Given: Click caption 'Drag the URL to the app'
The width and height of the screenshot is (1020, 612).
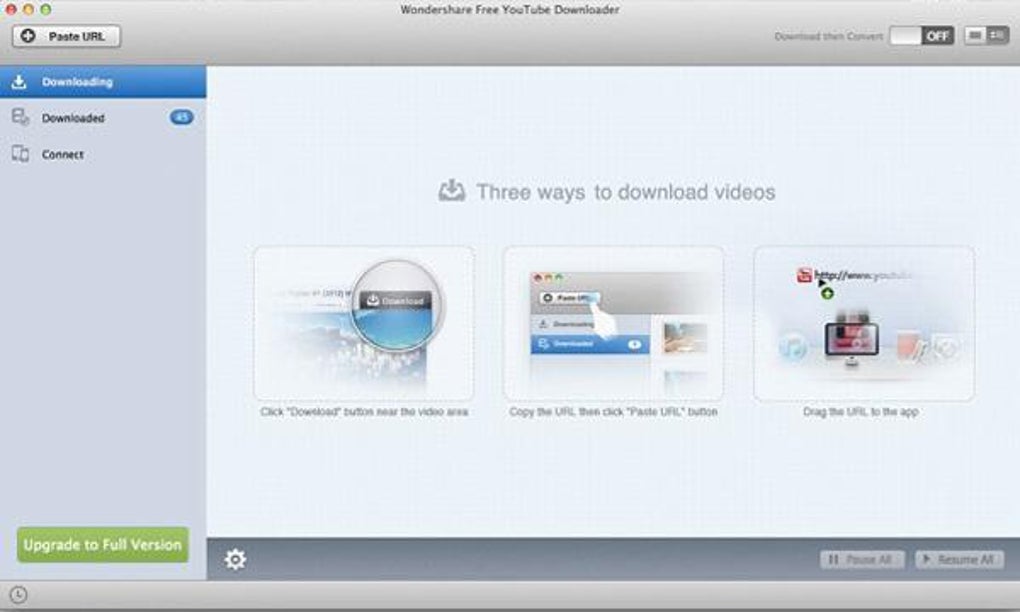Looking at the screenshot, I should 861,412.
